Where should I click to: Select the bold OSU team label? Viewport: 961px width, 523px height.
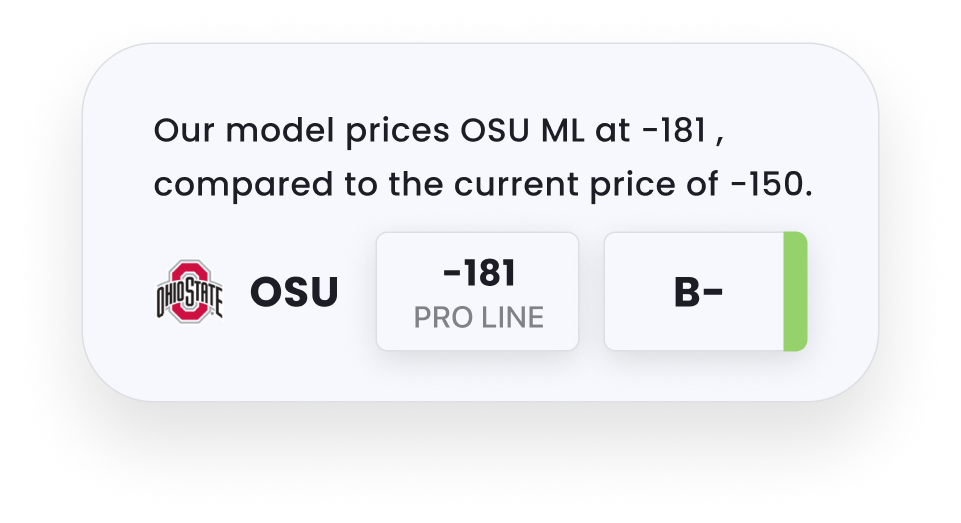(x=293, y=292)
